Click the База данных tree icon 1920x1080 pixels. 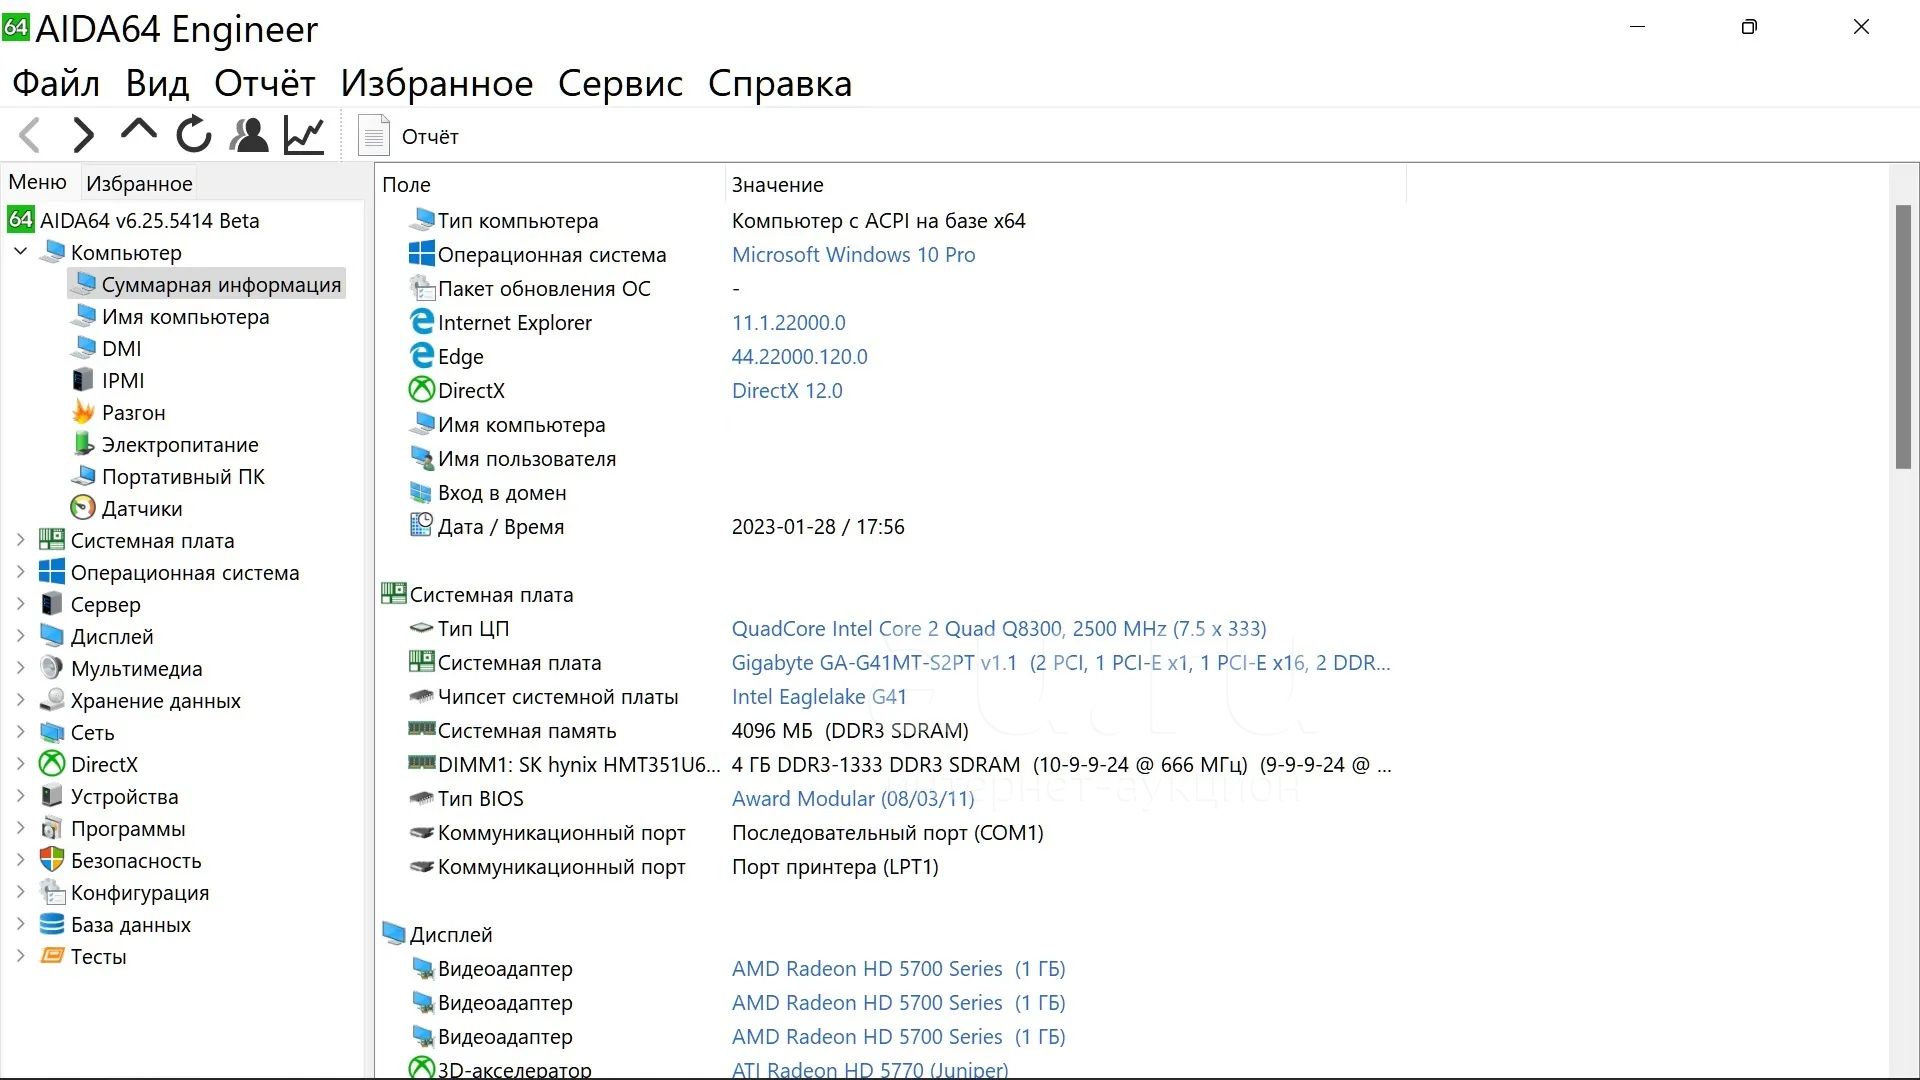(x=52, y=924)
